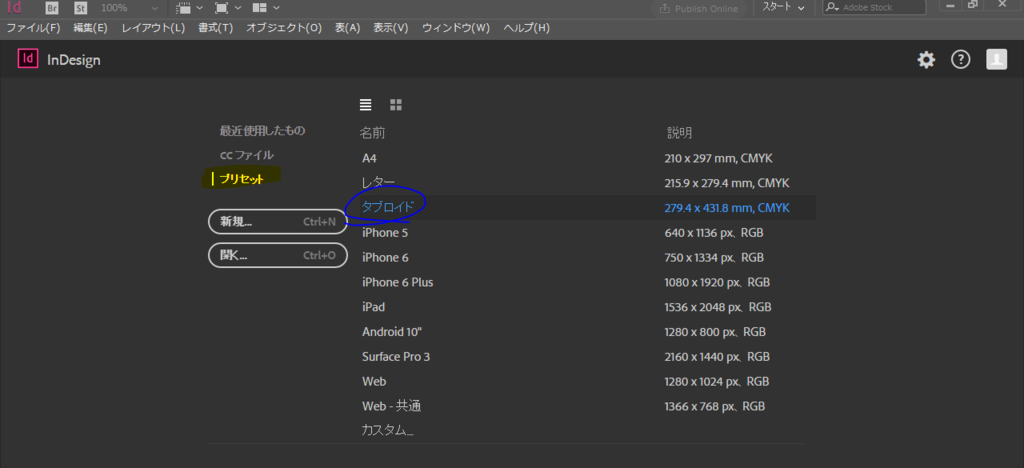Screen dimensions: 1024x468
Task: Switch to grid view icon
Action: click(x=396, y=104)
